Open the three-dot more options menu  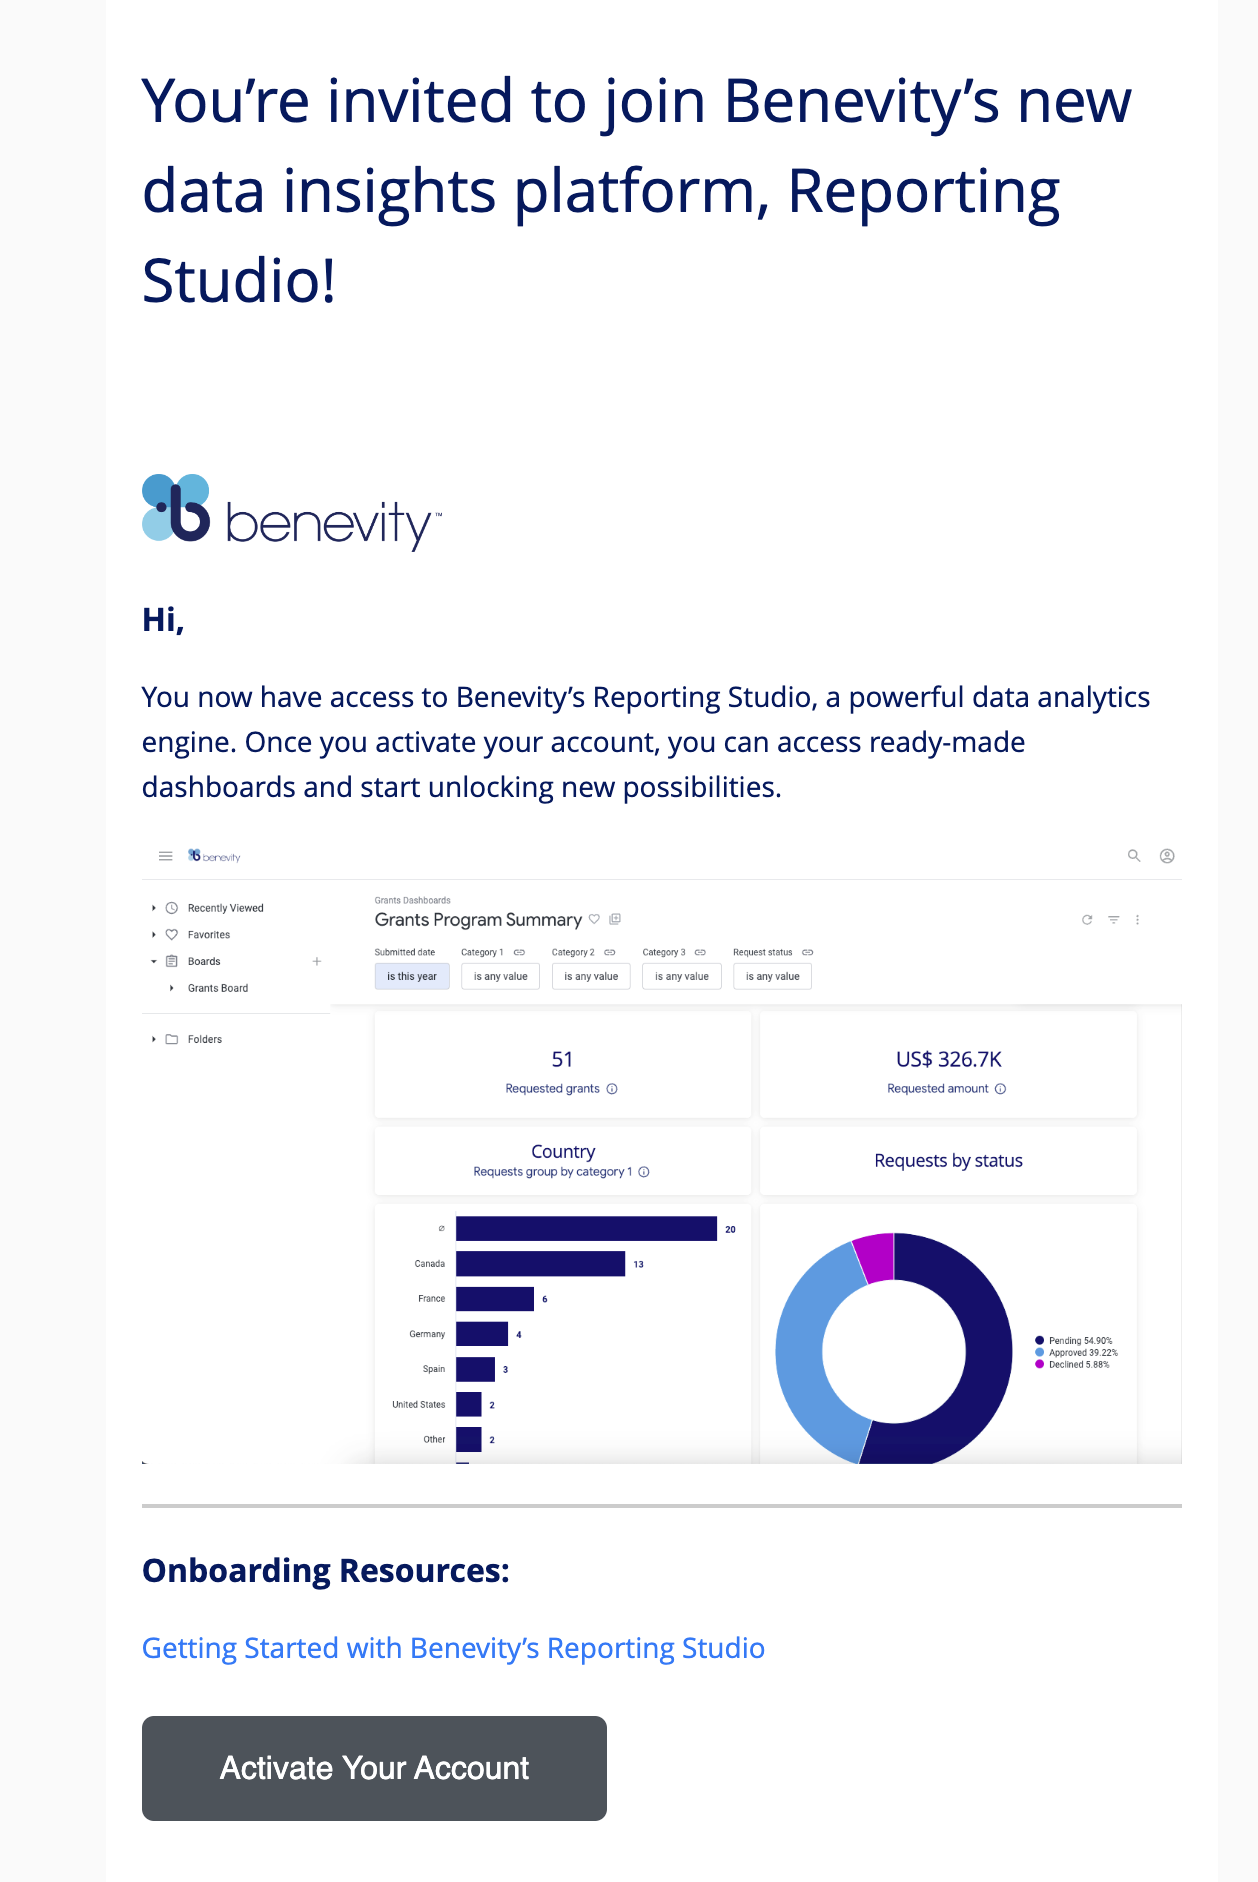tap(1138, 920)
